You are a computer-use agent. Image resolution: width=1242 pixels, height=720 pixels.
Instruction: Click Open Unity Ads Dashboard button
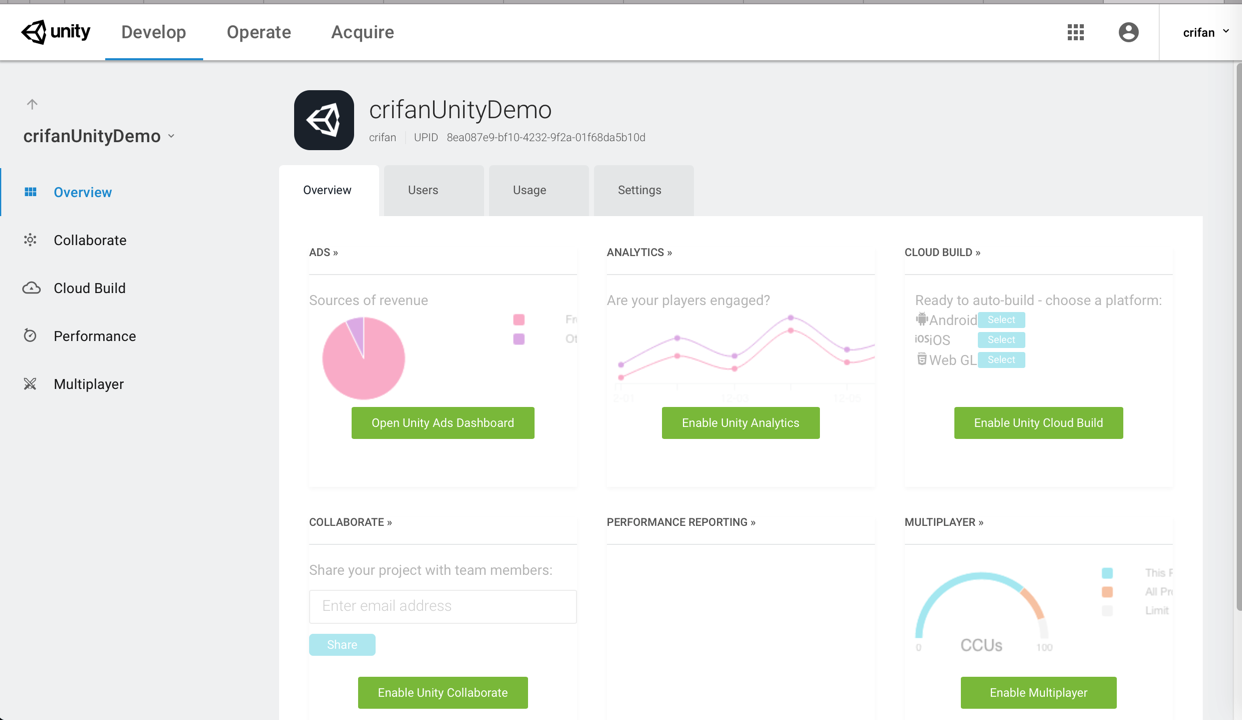point(443,423)
